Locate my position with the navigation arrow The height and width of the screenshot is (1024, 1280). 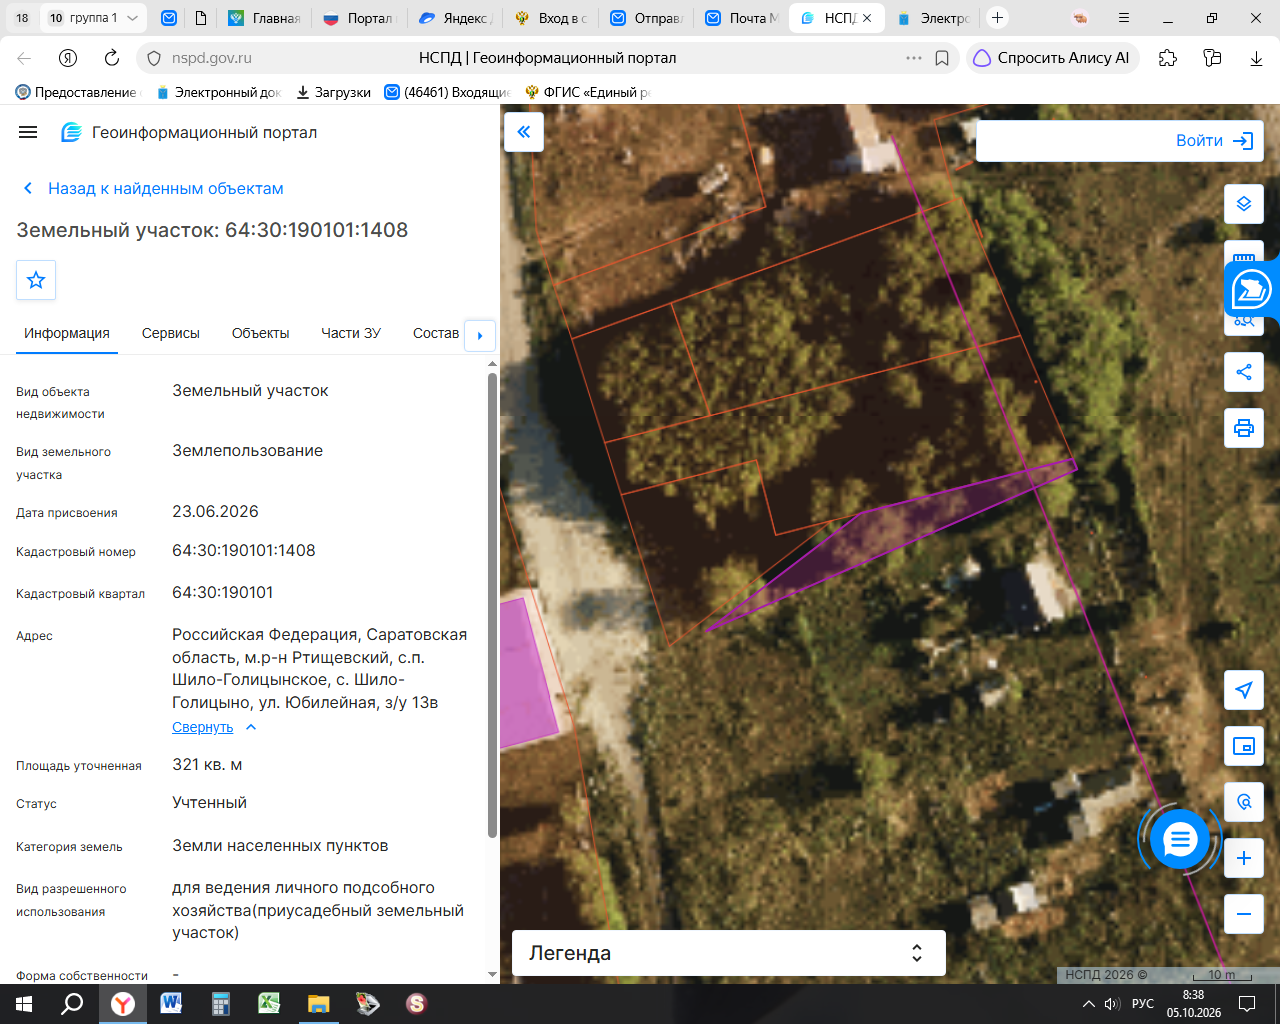(x=1244, y=690)
